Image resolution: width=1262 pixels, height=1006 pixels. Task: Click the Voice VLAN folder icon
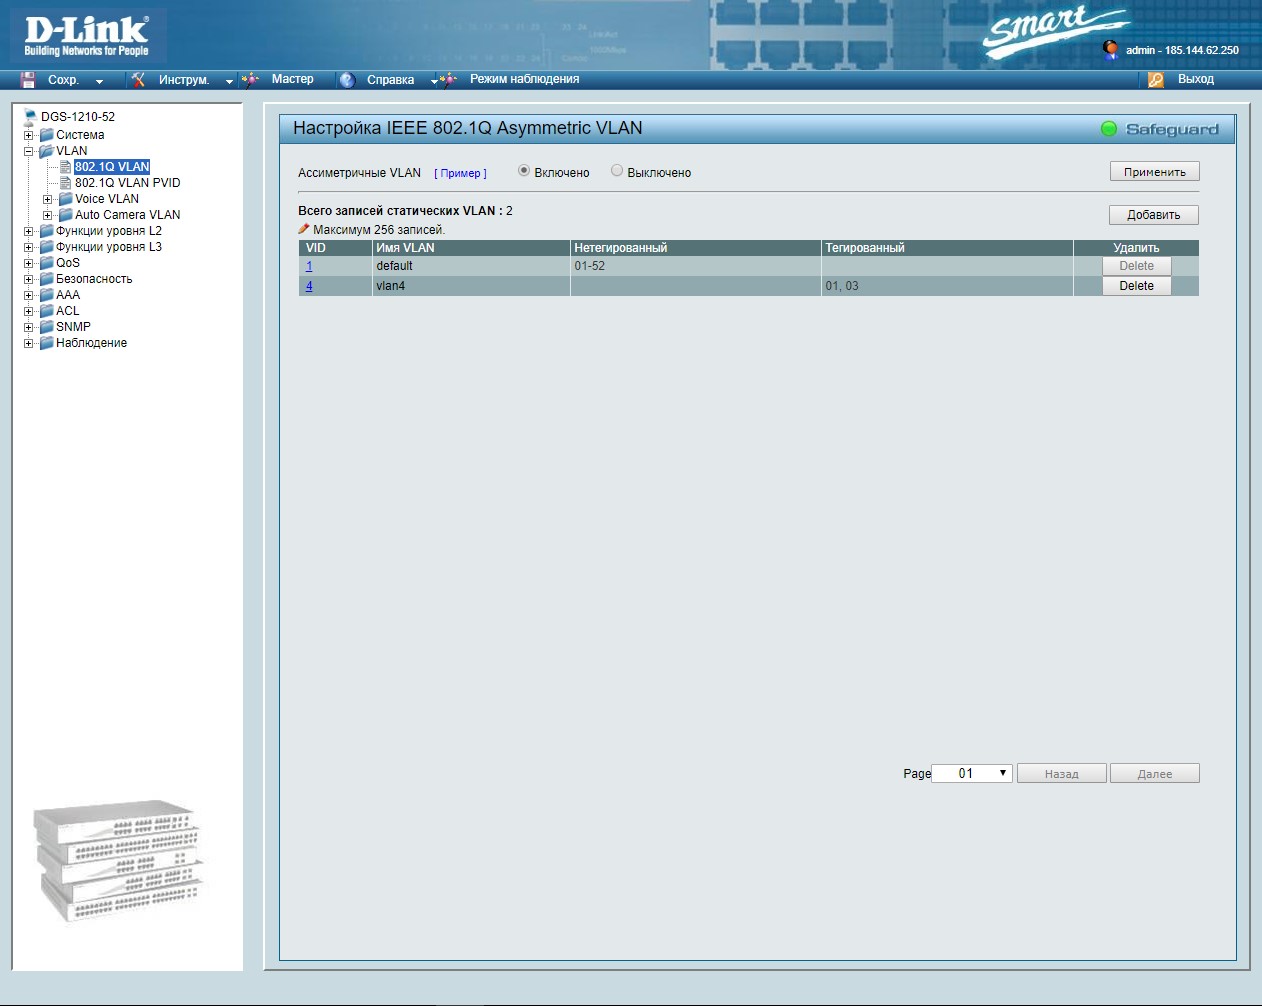[x=65, y=199]
